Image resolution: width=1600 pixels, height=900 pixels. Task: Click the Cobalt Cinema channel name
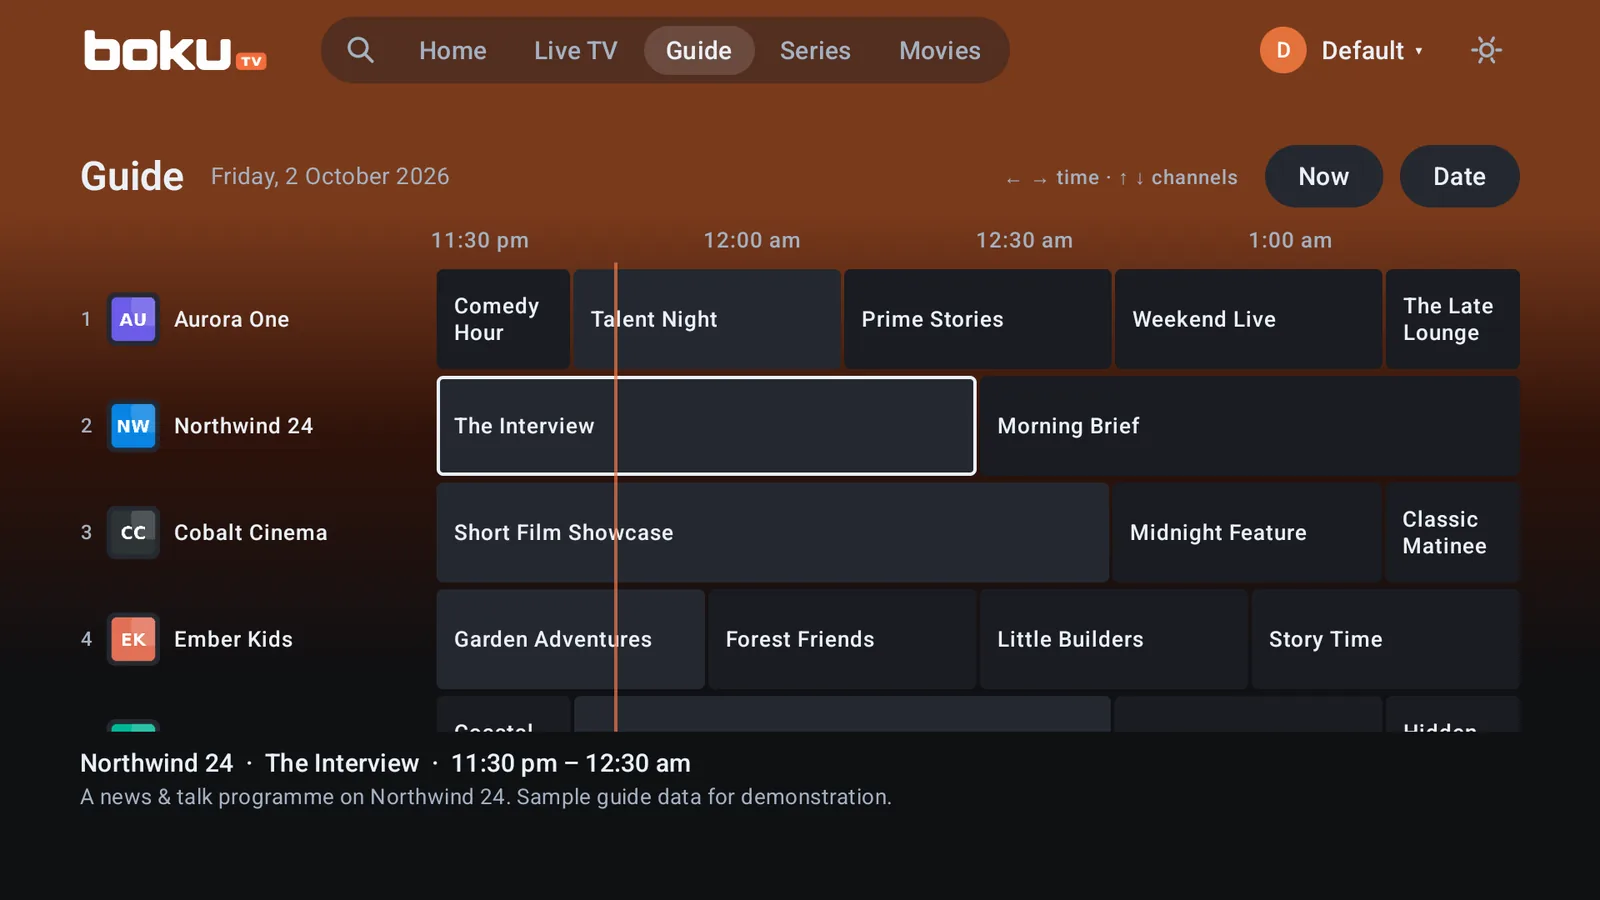pyautogui.click(x=251, y=533)
